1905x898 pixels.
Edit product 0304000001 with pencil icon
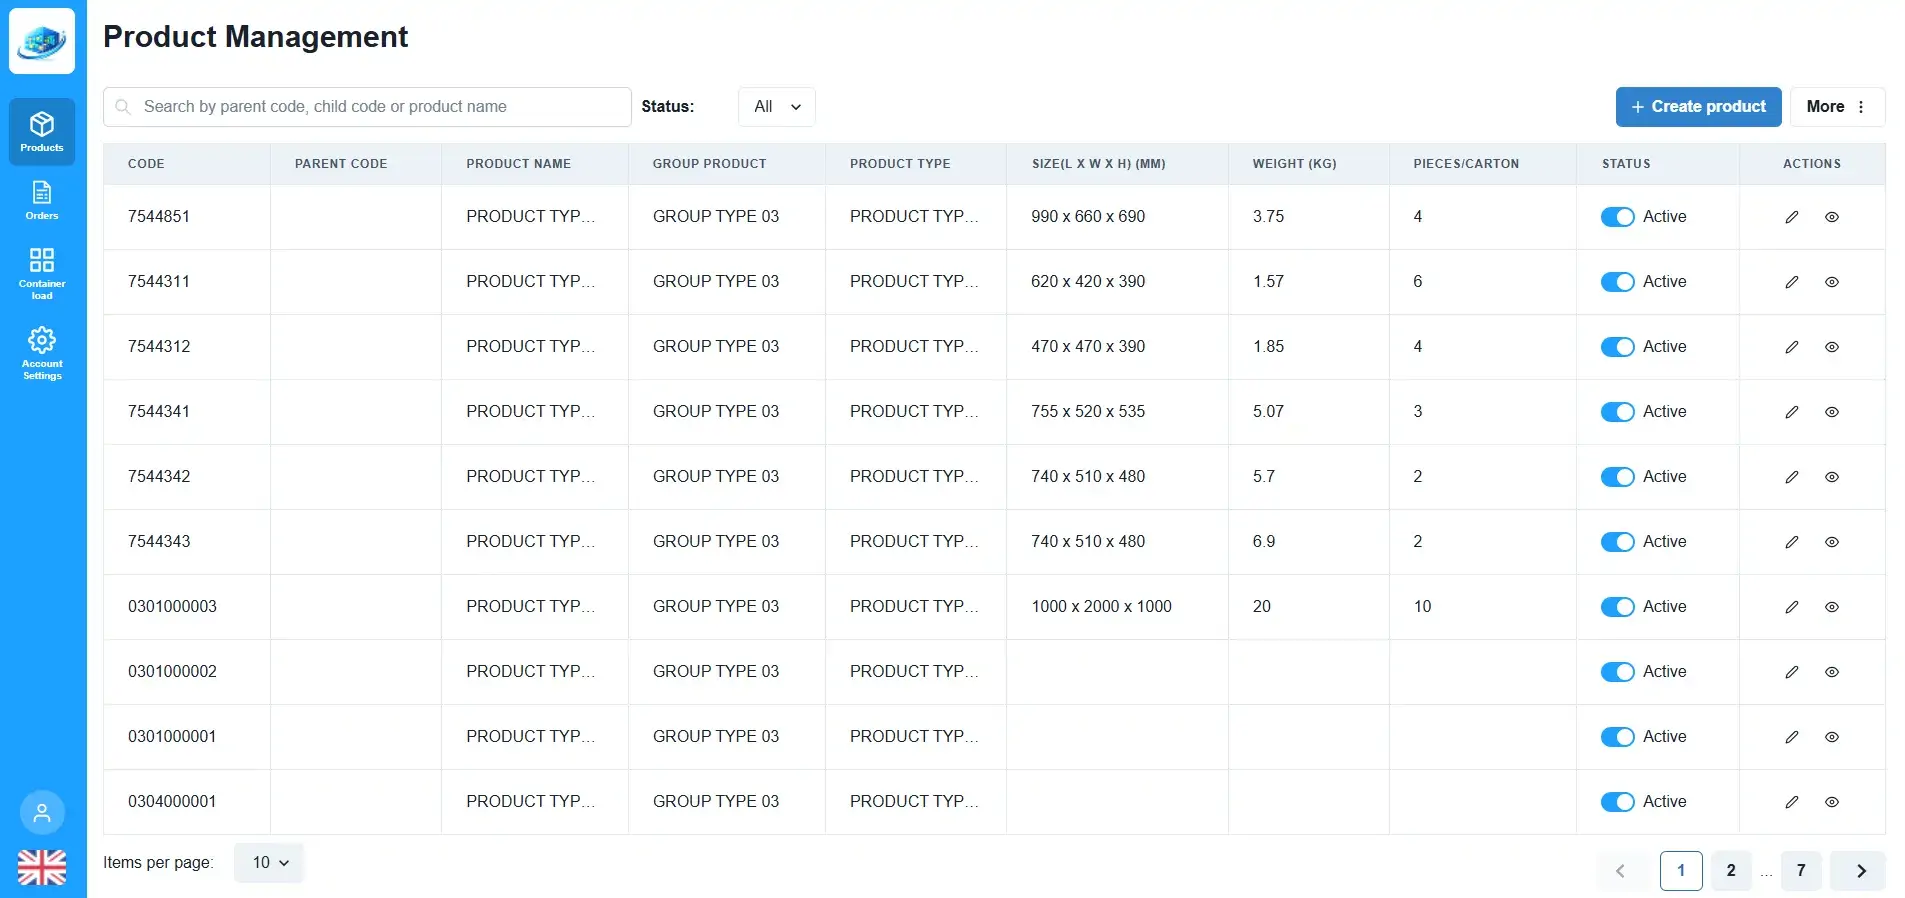click(1792, 802)
